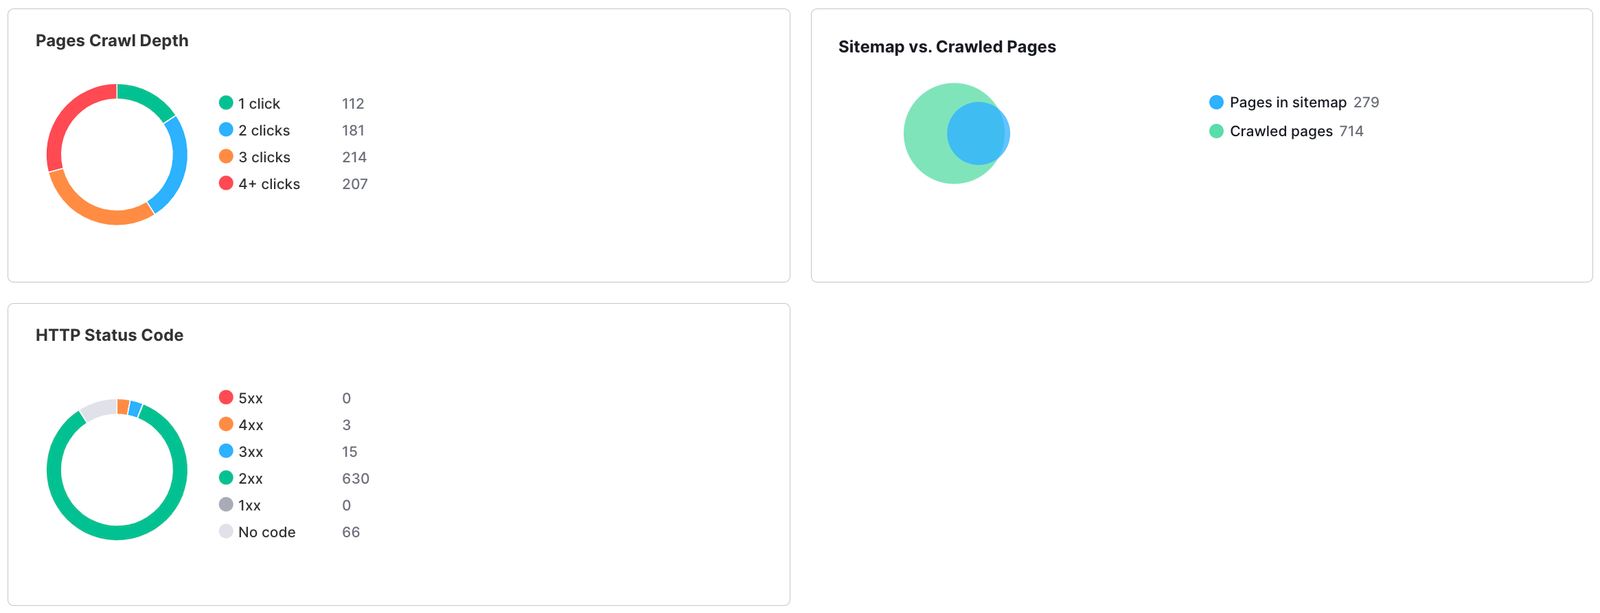Click the 630 value for 2xx status

tap(355, 479)
